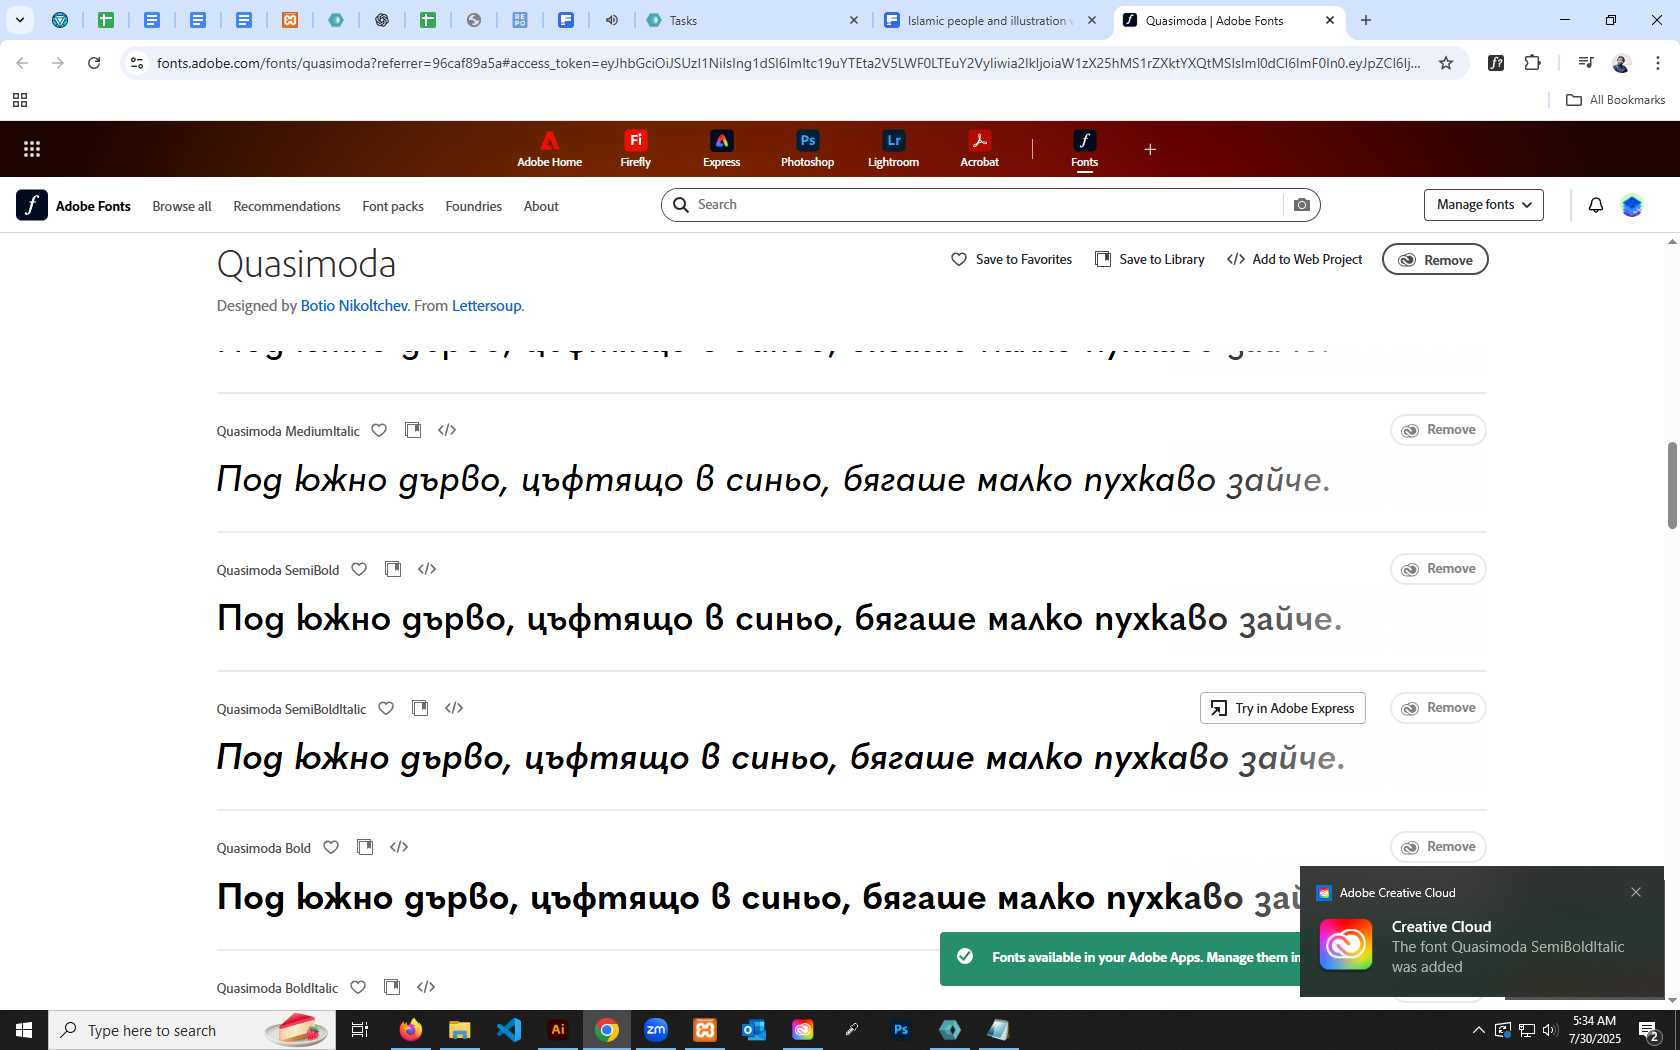This screenshot has width=1680, height=1050.
Task: Click the browser address bar
Action: (x=788, y=63)
